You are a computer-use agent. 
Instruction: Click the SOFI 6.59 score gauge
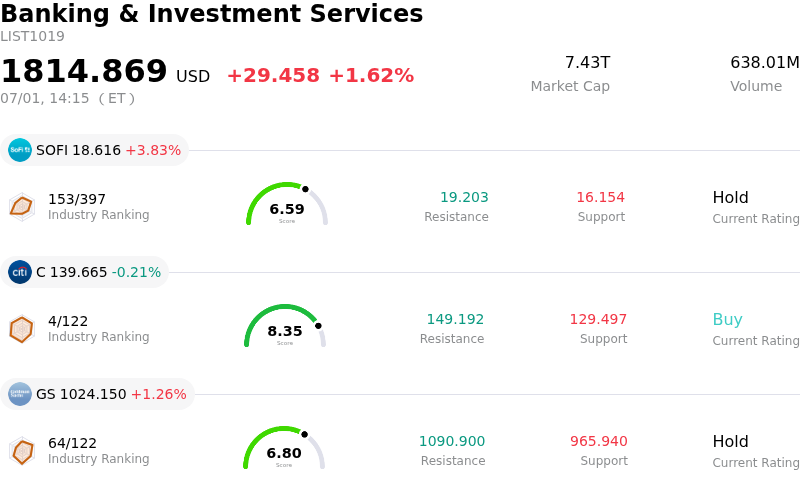[x=287, y=204]
